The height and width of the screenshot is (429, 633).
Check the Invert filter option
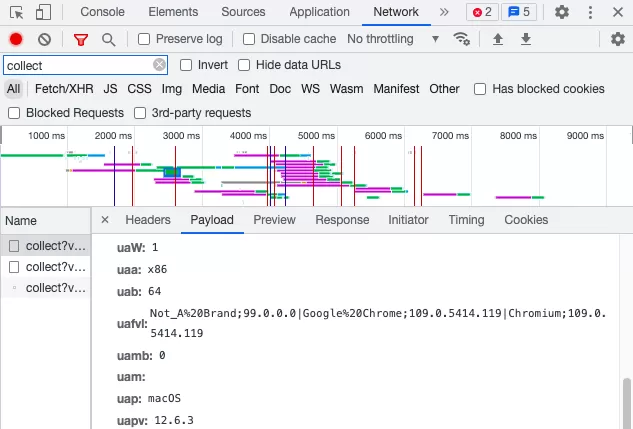186,65
